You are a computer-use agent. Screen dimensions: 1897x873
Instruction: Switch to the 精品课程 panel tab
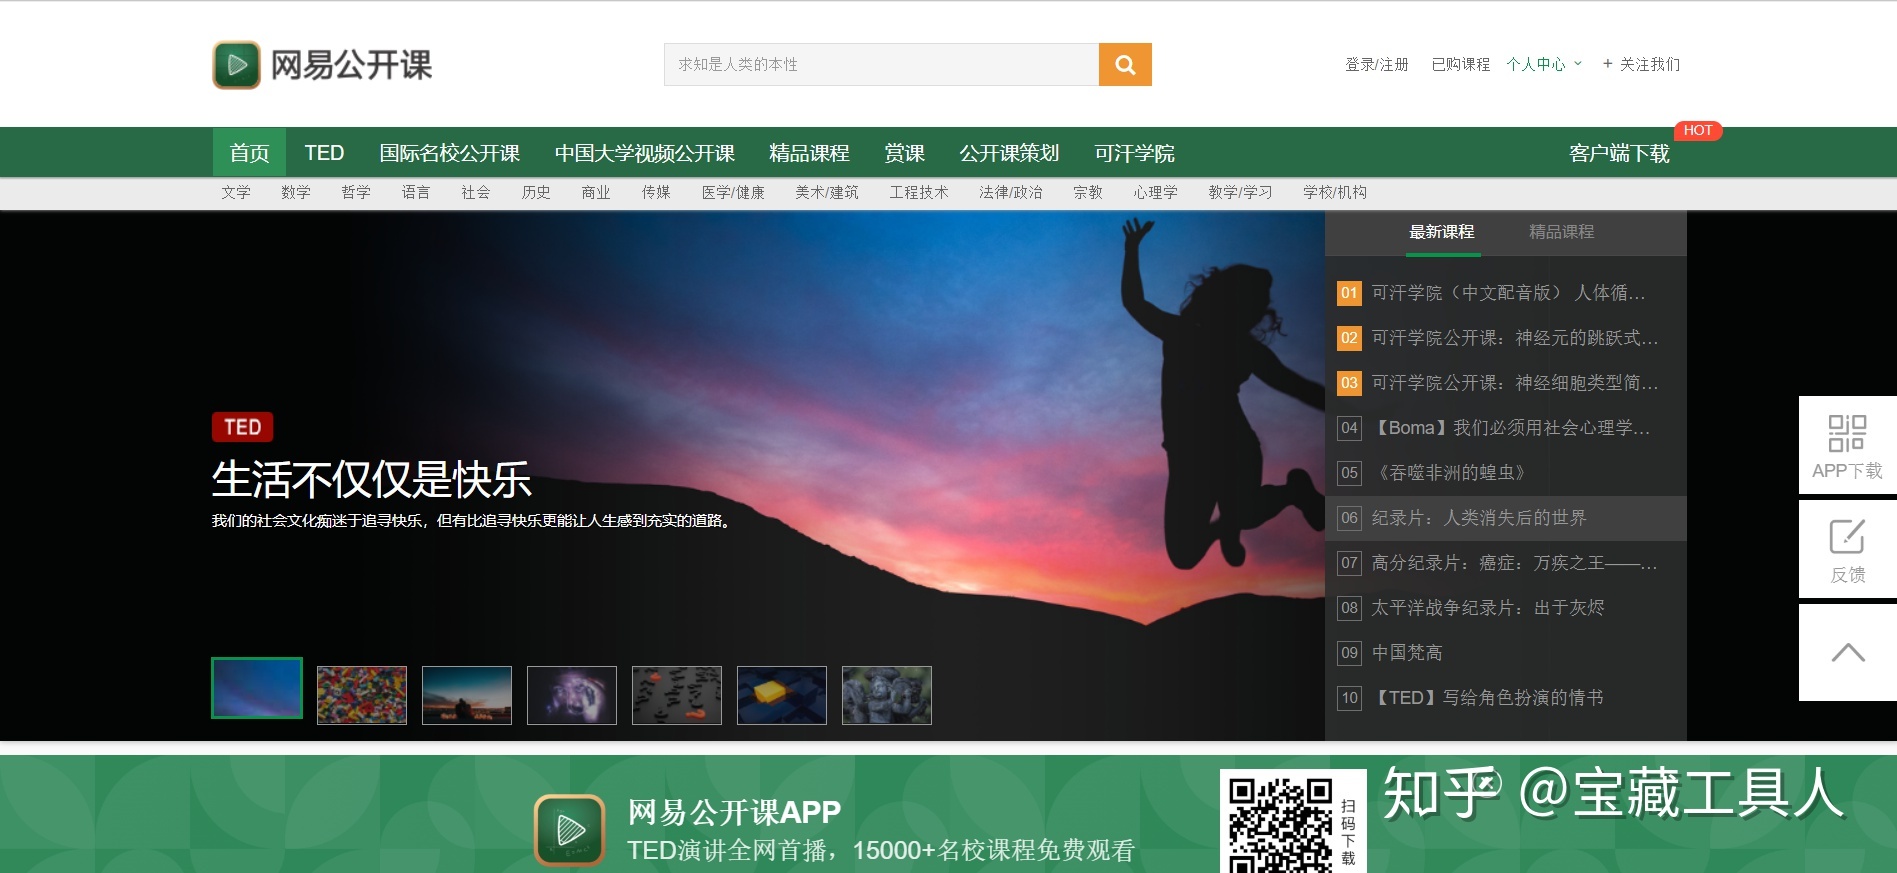pyautogui.click(x=1561, y=232)
